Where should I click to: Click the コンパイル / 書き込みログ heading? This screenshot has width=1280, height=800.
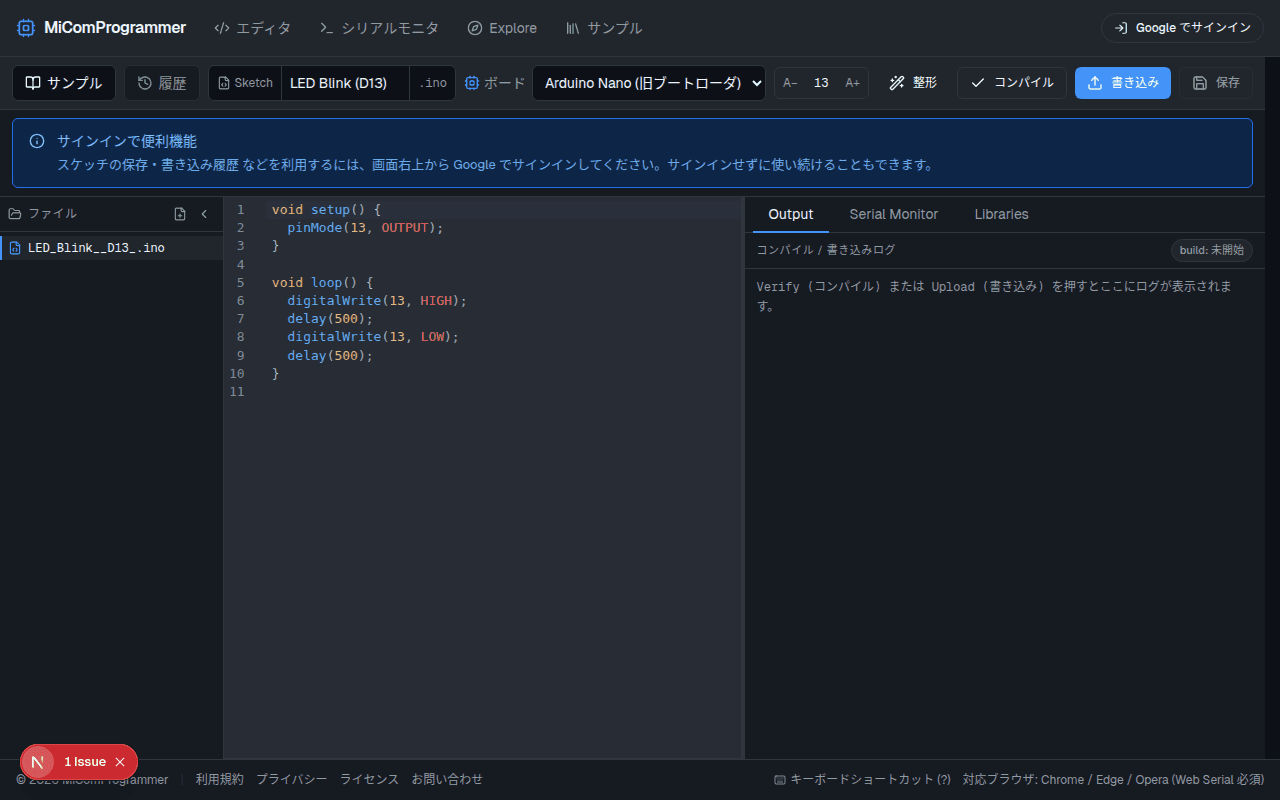tap(826, 250)
